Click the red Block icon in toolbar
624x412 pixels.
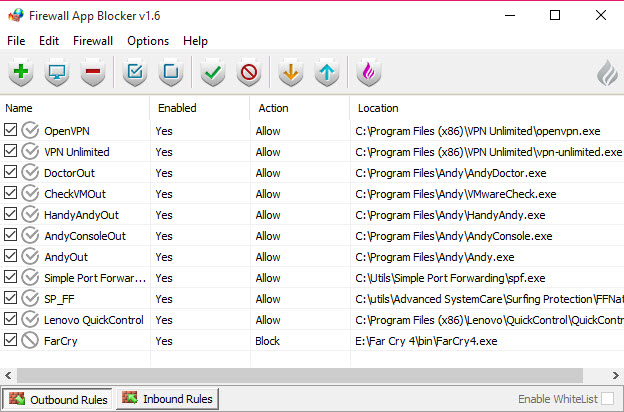[x=248, y=72]
